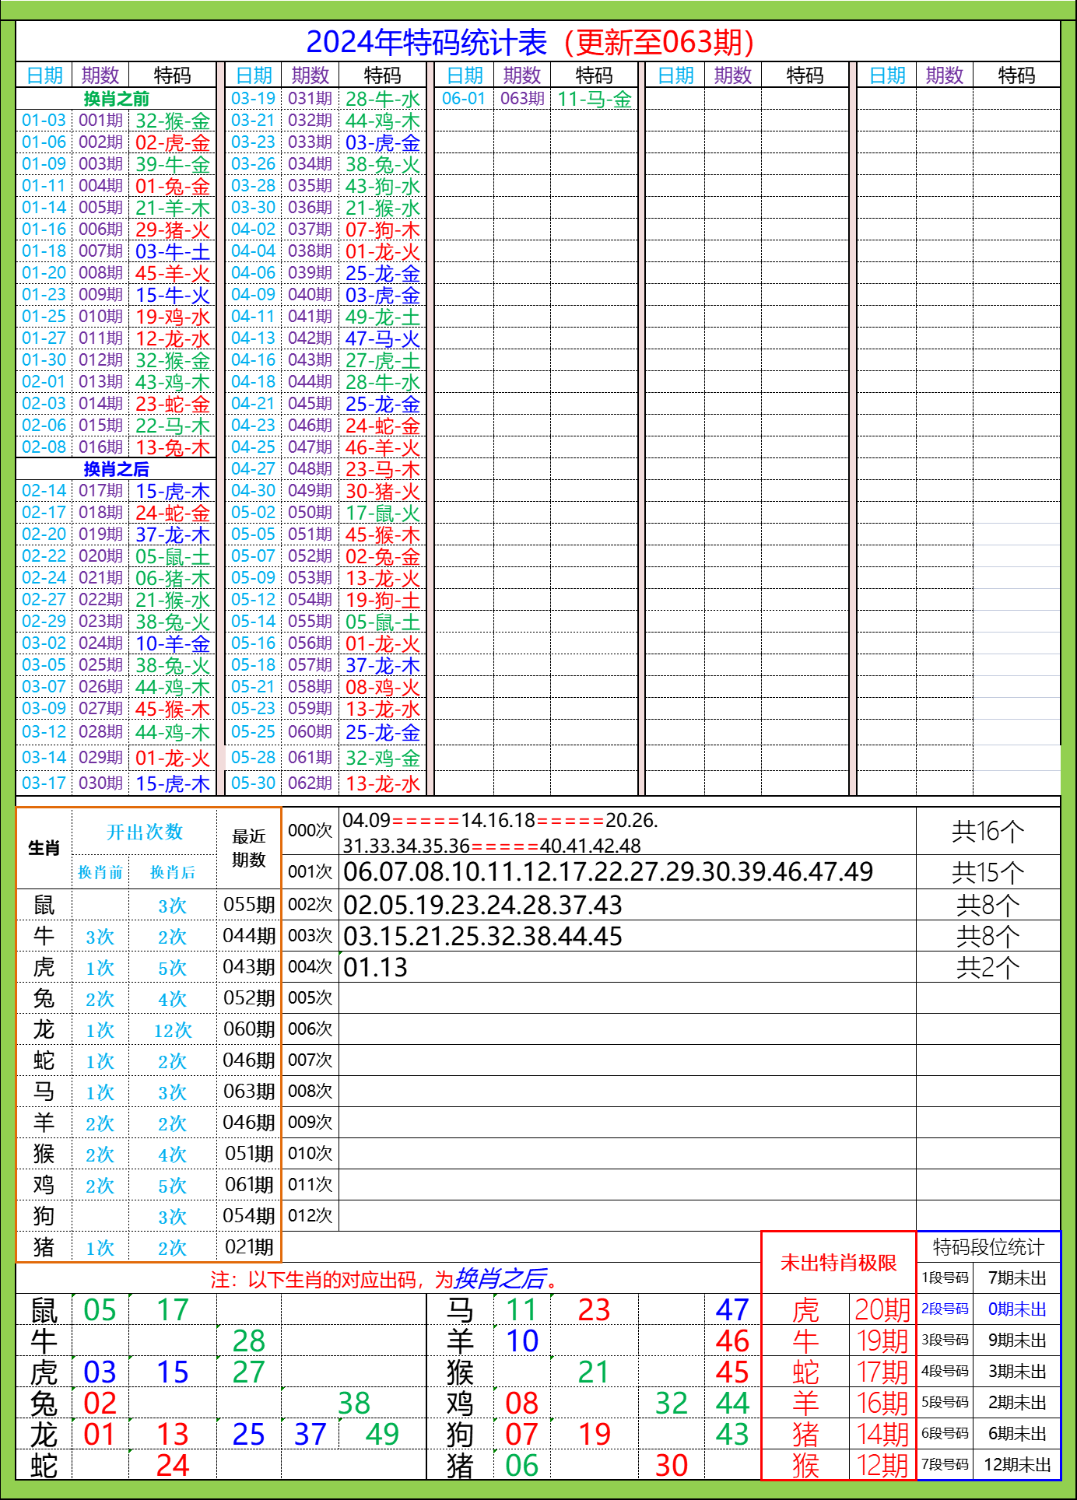Click the 063期 update notice in title
Viewport: 1077px width, 1500px height.
[660, 42]
